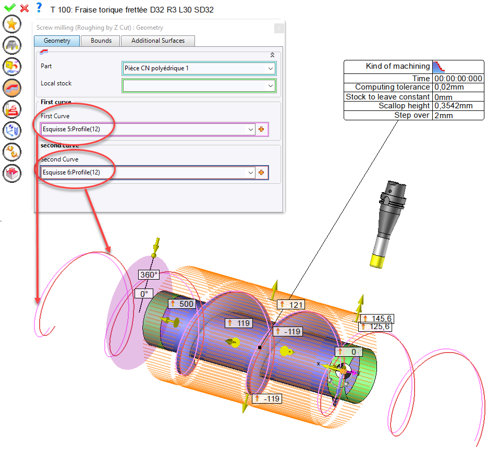The image size is (499, 451).
Task: Select the Geometry tab
Action: [57, 41]
